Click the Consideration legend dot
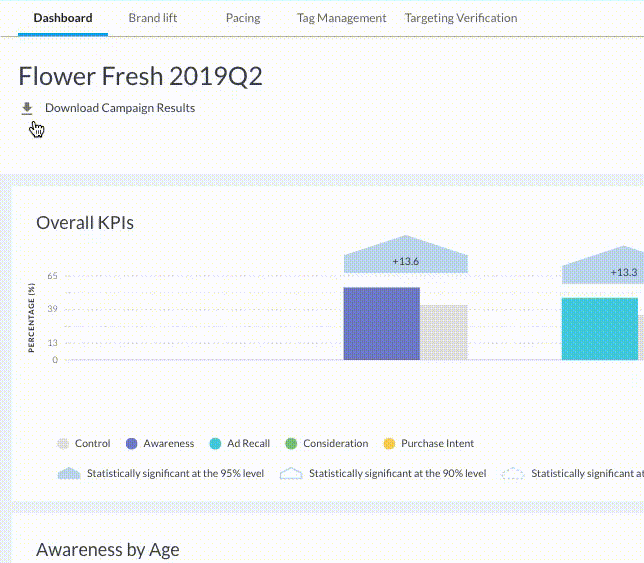Viewport: 644px width, 563px height. pos(291,444)
